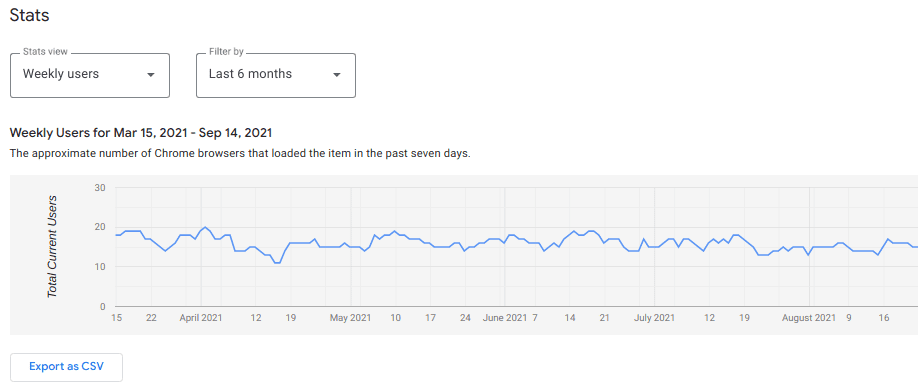Image resolution: width=918 pixels, height=392 pixels.
Task: Open the Stats view dropdown arrow
Action: click(150, 75)
